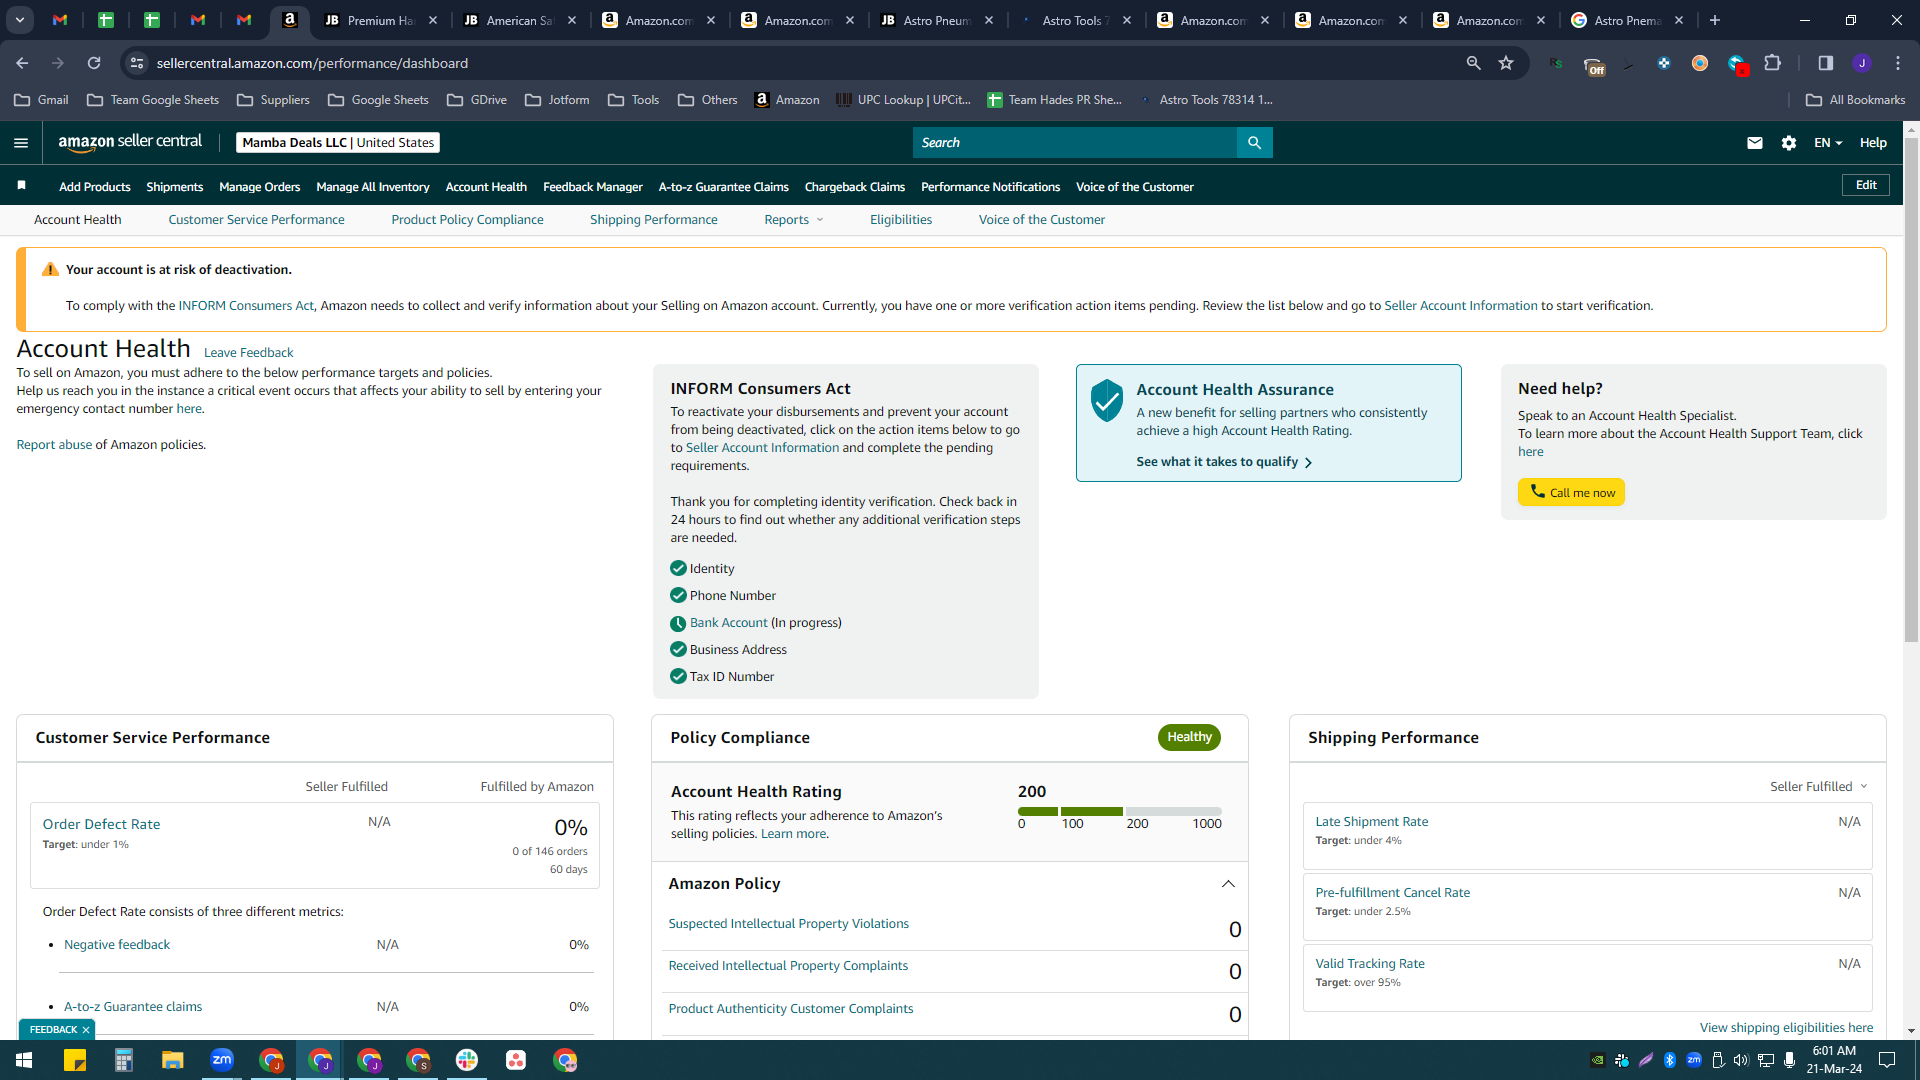Select the Eligibilities tab
The height and width of the screenshot is (1080, 1920).
point(900,220)
